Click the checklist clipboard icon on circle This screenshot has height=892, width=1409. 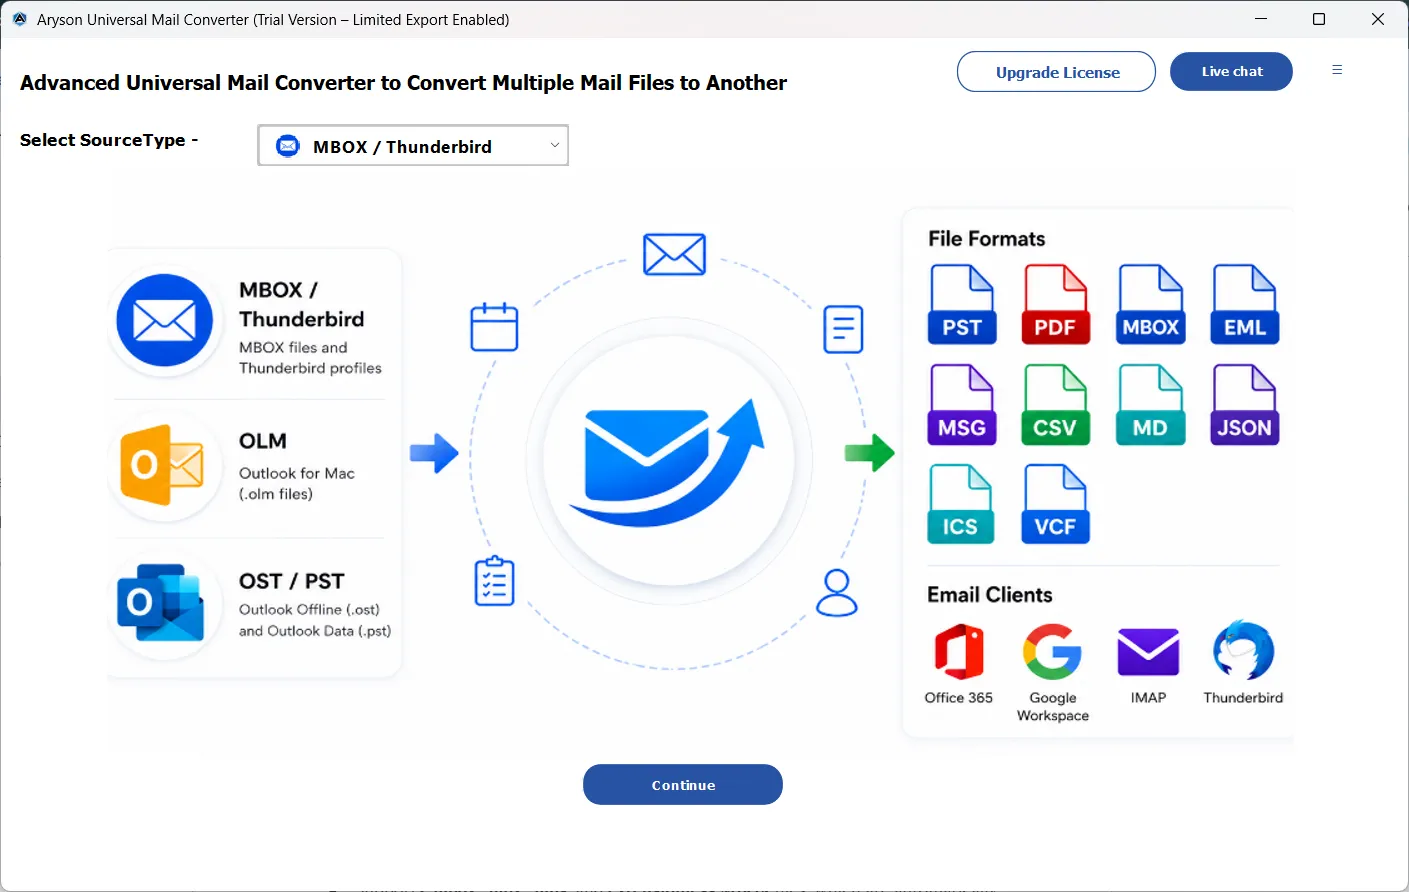click(x=494, y=581)
